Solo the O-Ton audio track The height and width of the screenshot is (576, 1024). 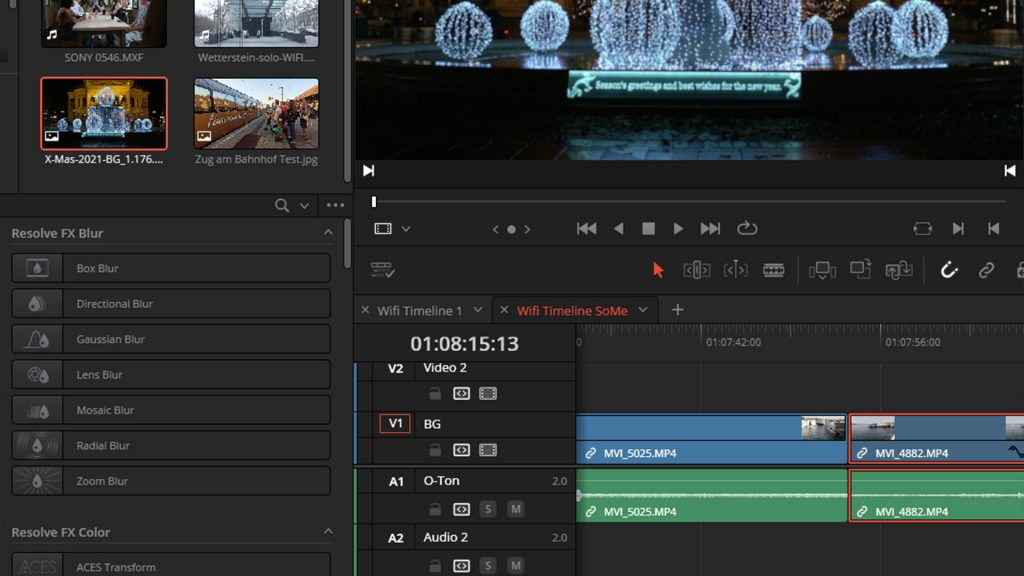488,509
